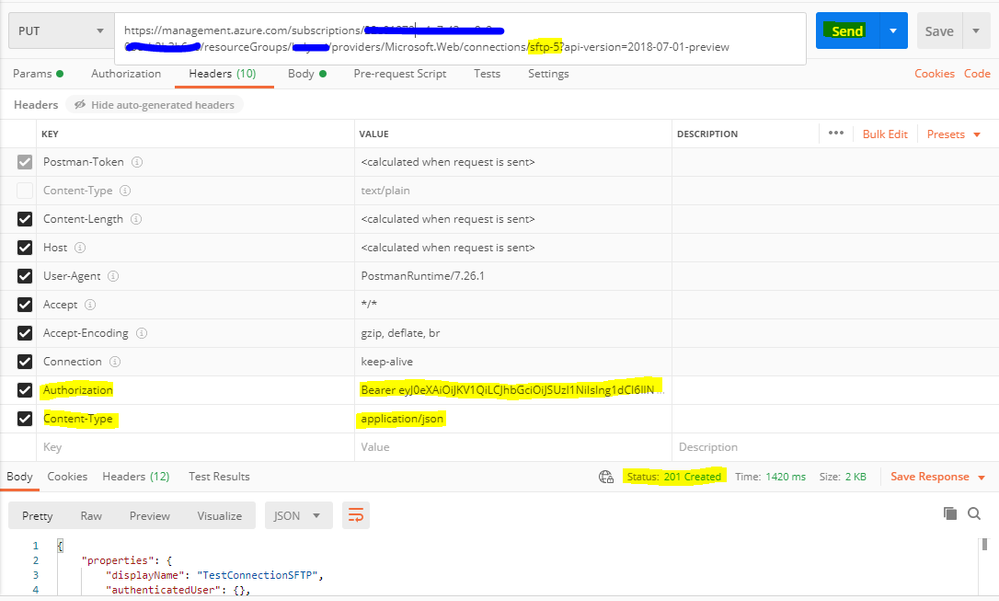Send the PUT request
The width and height of the screenshot is (999, 601).
(x=847, y=31)
